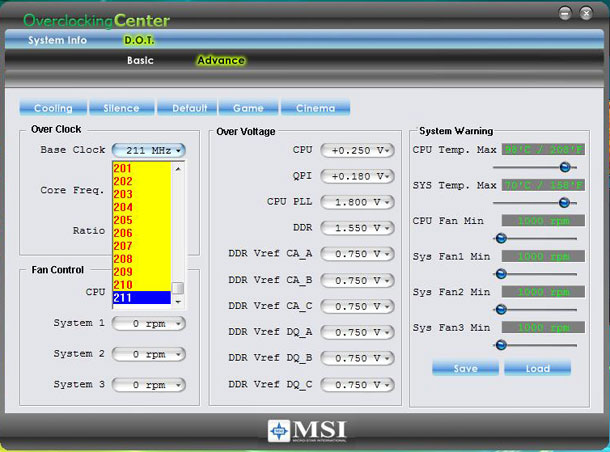610x452 pixels.
Task: Close the Overclocking Center window
Action: coord(586,13)
